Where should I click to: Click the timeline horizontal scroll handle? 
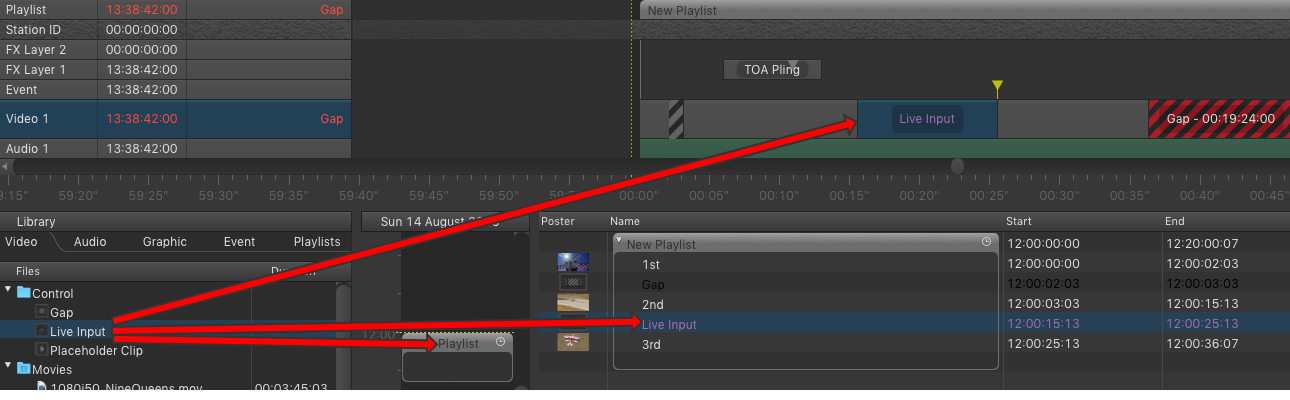[958, 166]
